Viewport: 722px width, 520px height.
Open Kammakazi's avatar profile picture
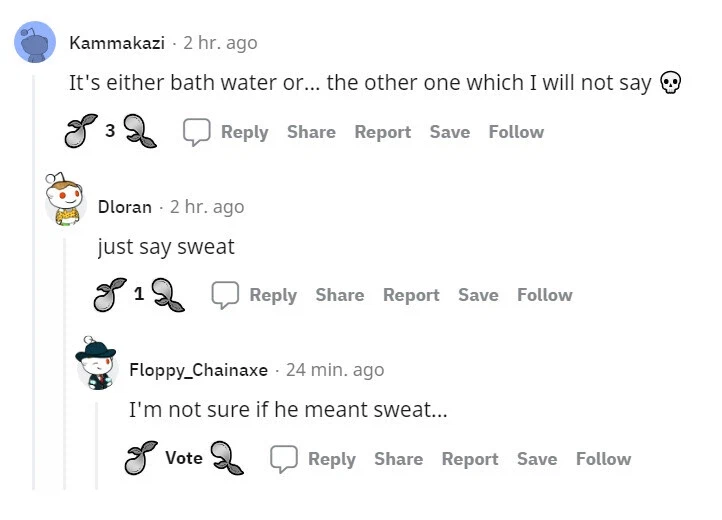(x=35, y=43)
